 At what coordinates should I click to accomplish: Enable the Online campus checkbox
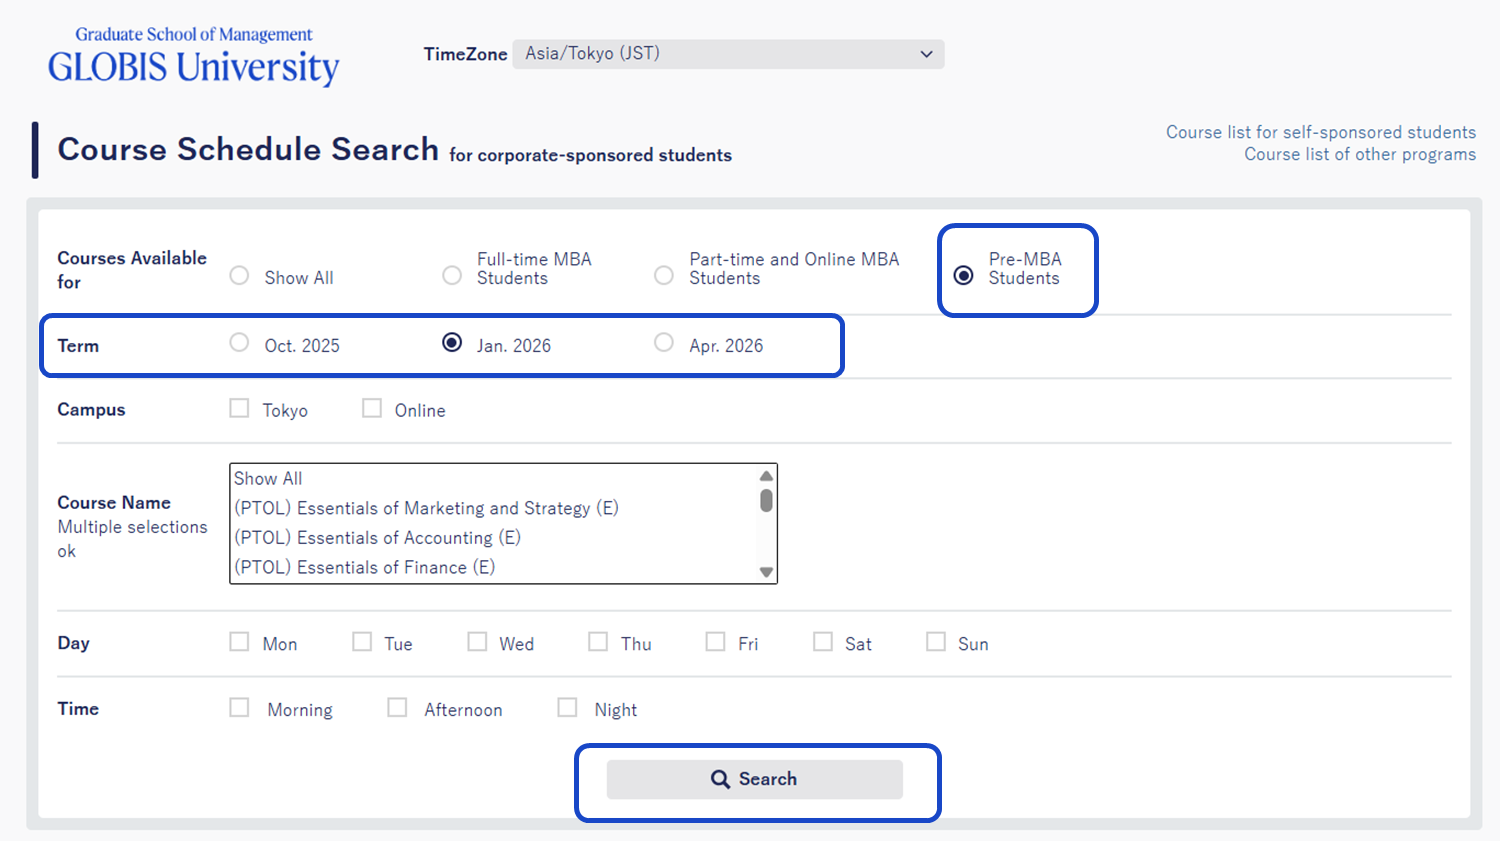372,409
